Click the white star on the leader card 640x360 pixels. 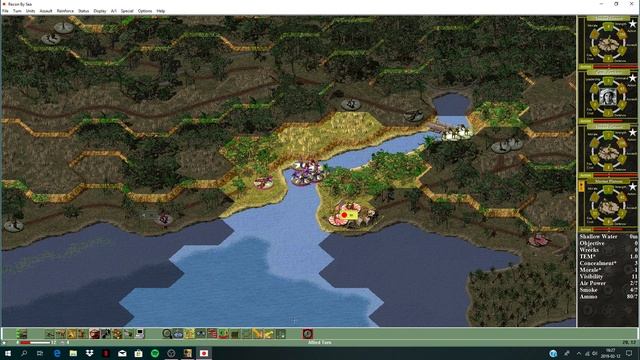tap(632, 78)
